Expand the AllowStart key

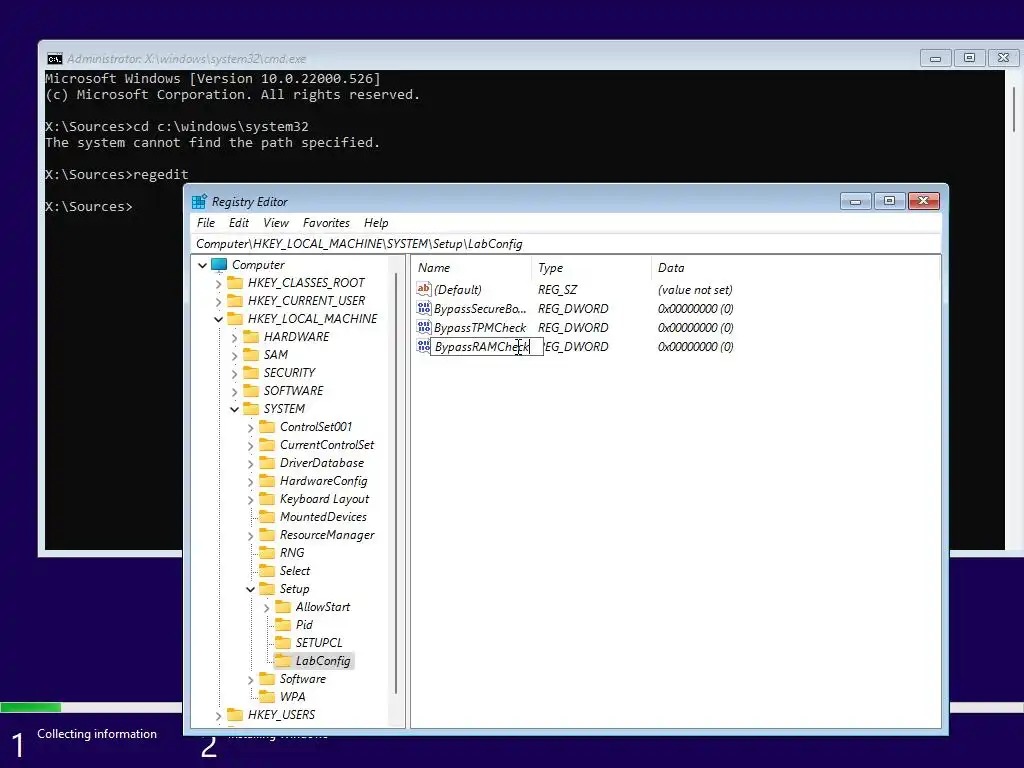(266, 607)
